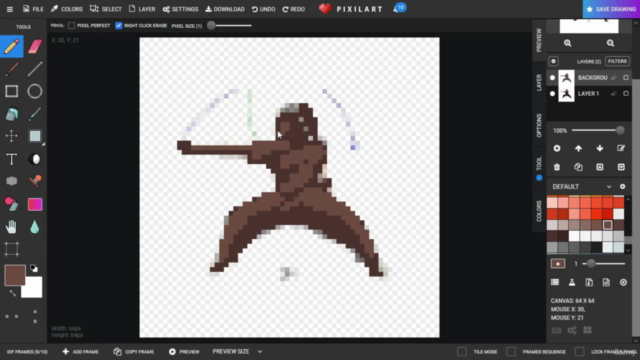Open the Select menu
The height and width of the screenshot is (360, 640).
(x=106, y=9)
